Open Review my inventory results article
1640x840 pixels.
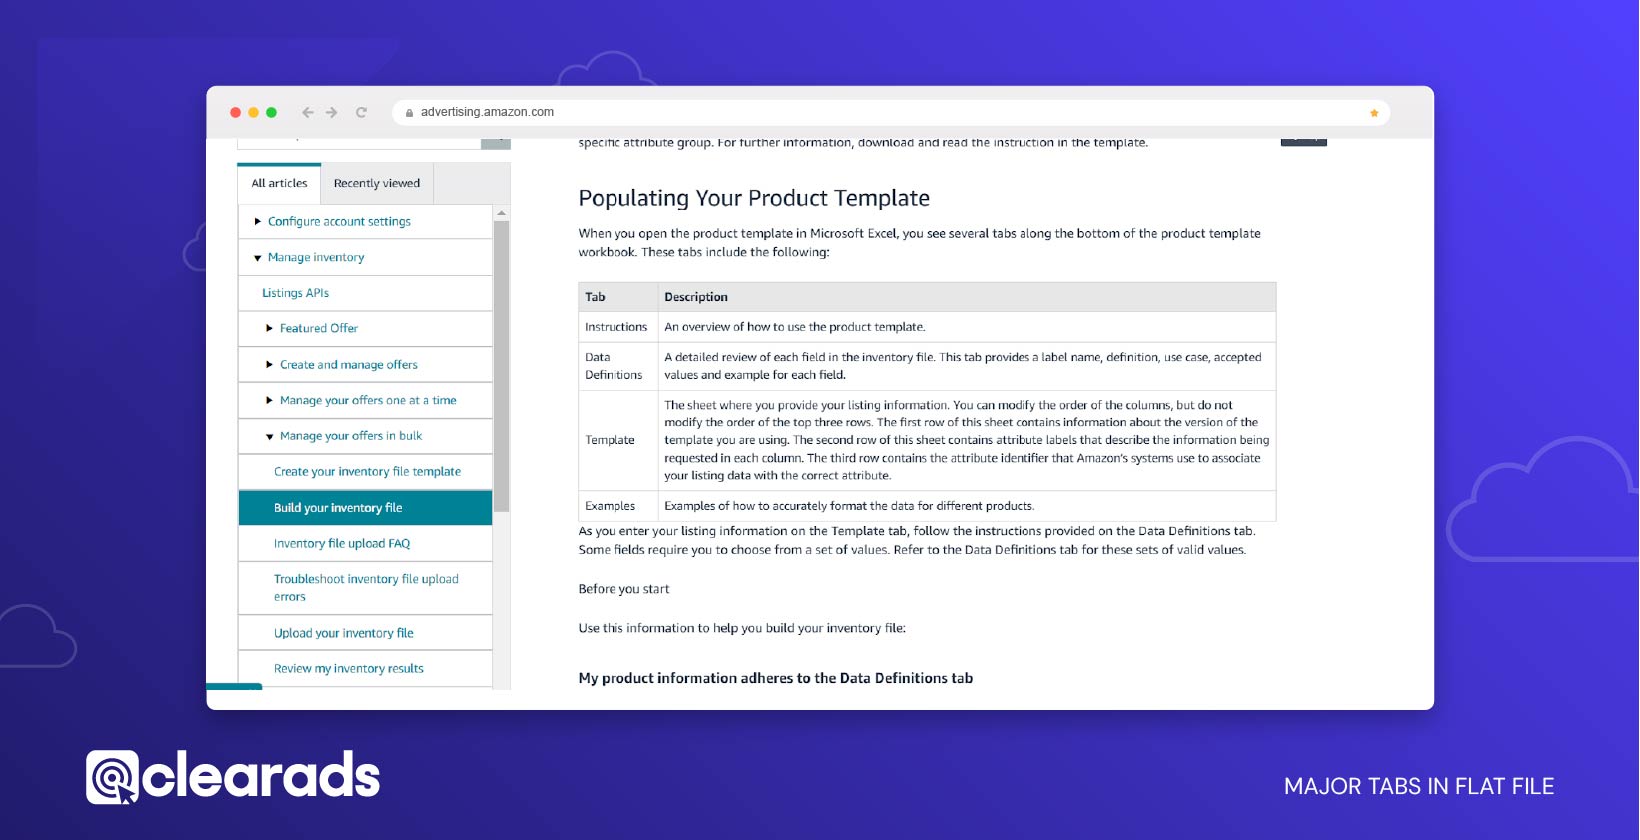tap(349, 669)
